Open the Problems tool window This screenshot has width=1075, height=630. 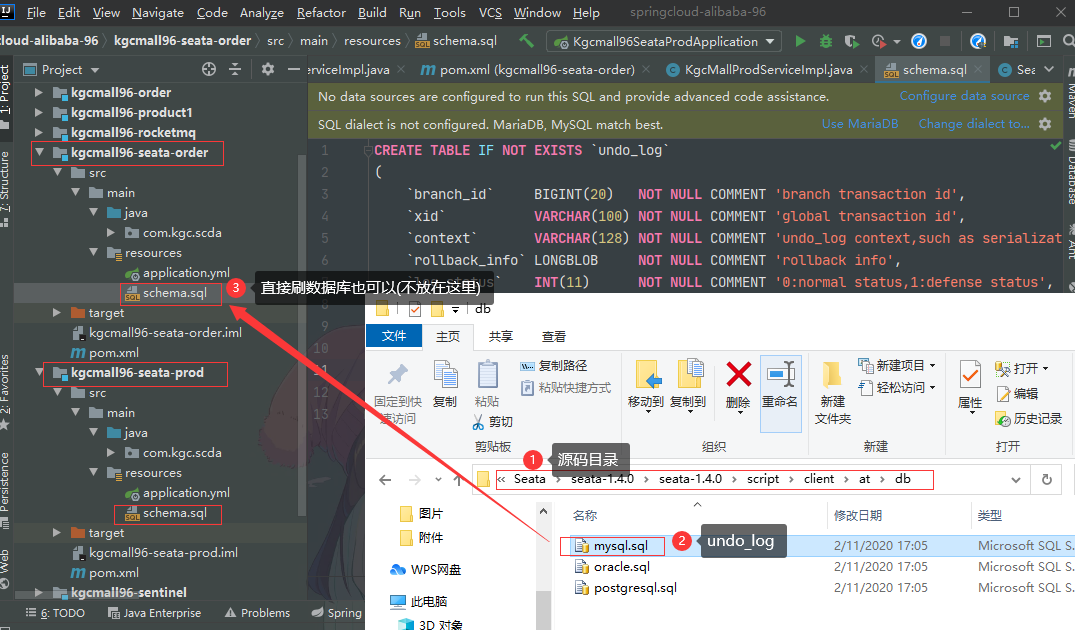coord(257,613)
